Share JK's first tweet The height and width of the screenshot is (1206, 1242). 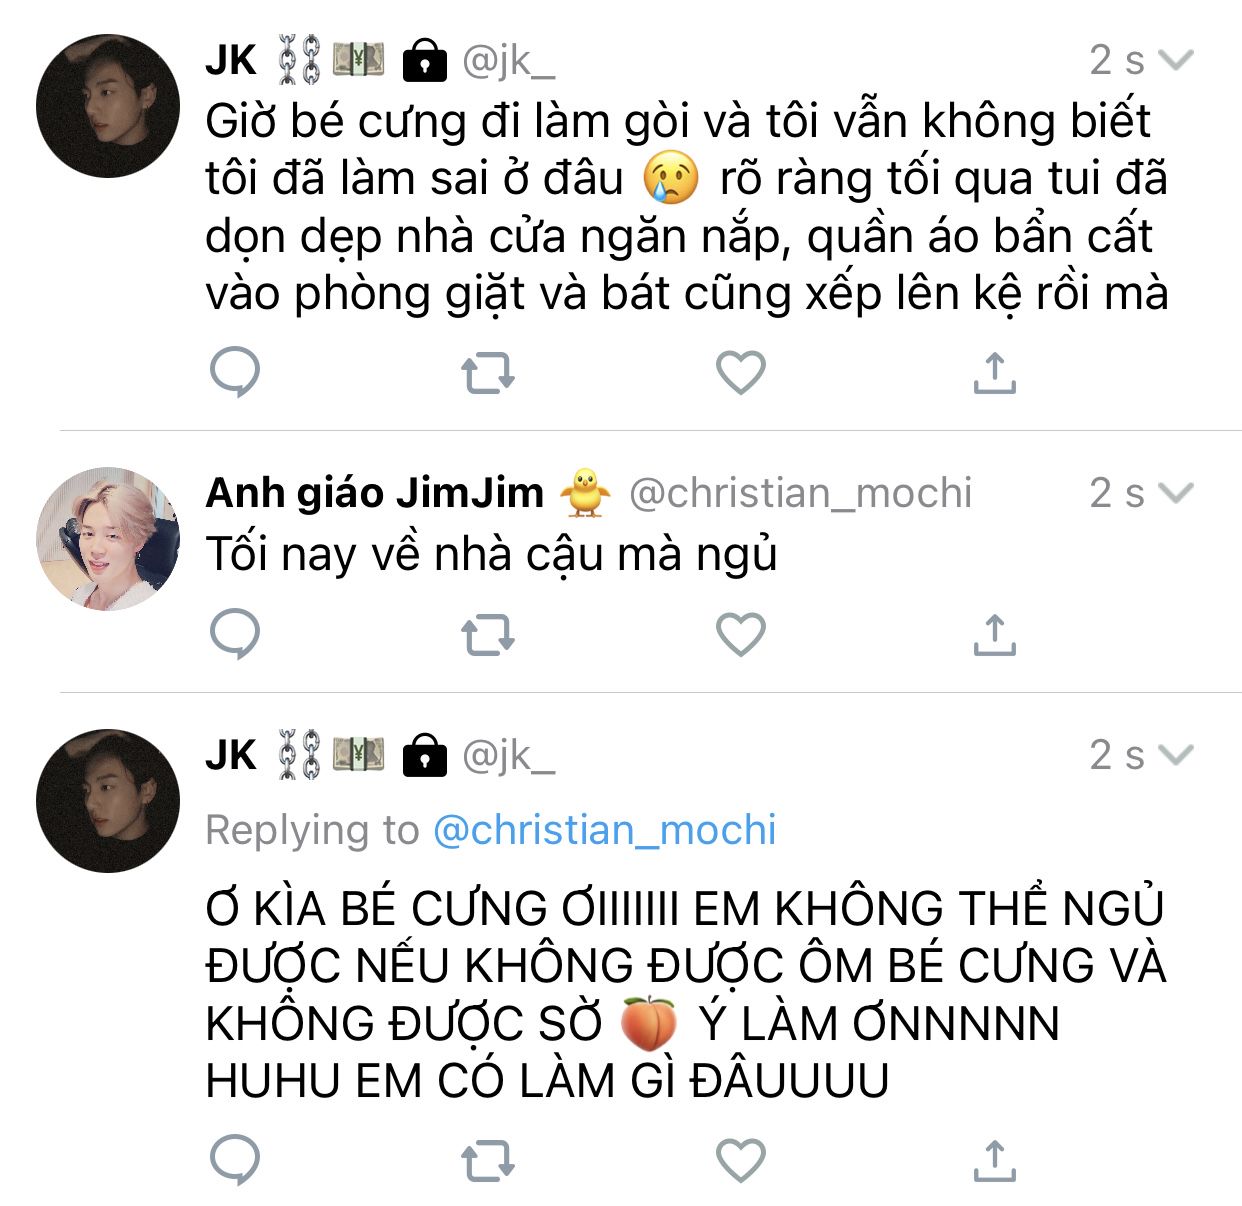pos(994,372)
